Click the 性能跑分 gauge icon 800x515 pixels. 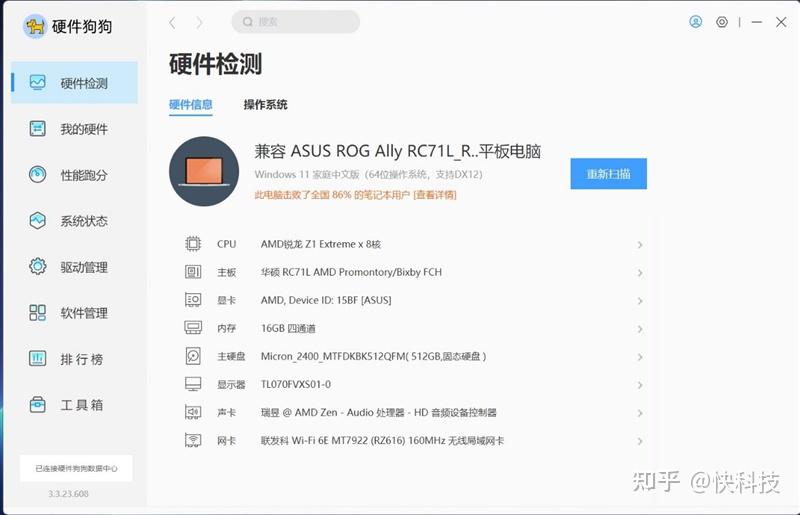click(x=38, y=175)
